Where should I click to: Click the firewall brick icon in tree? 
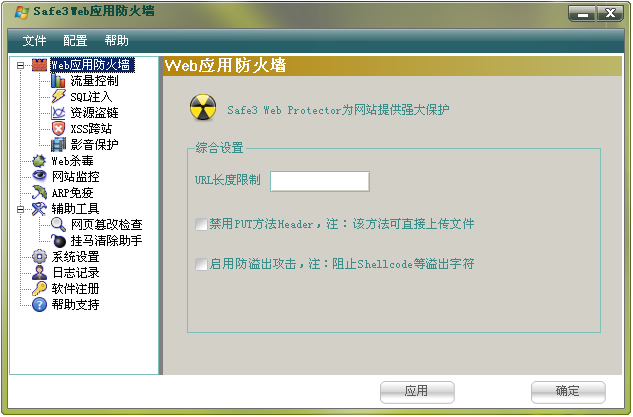tap(39, 65)
